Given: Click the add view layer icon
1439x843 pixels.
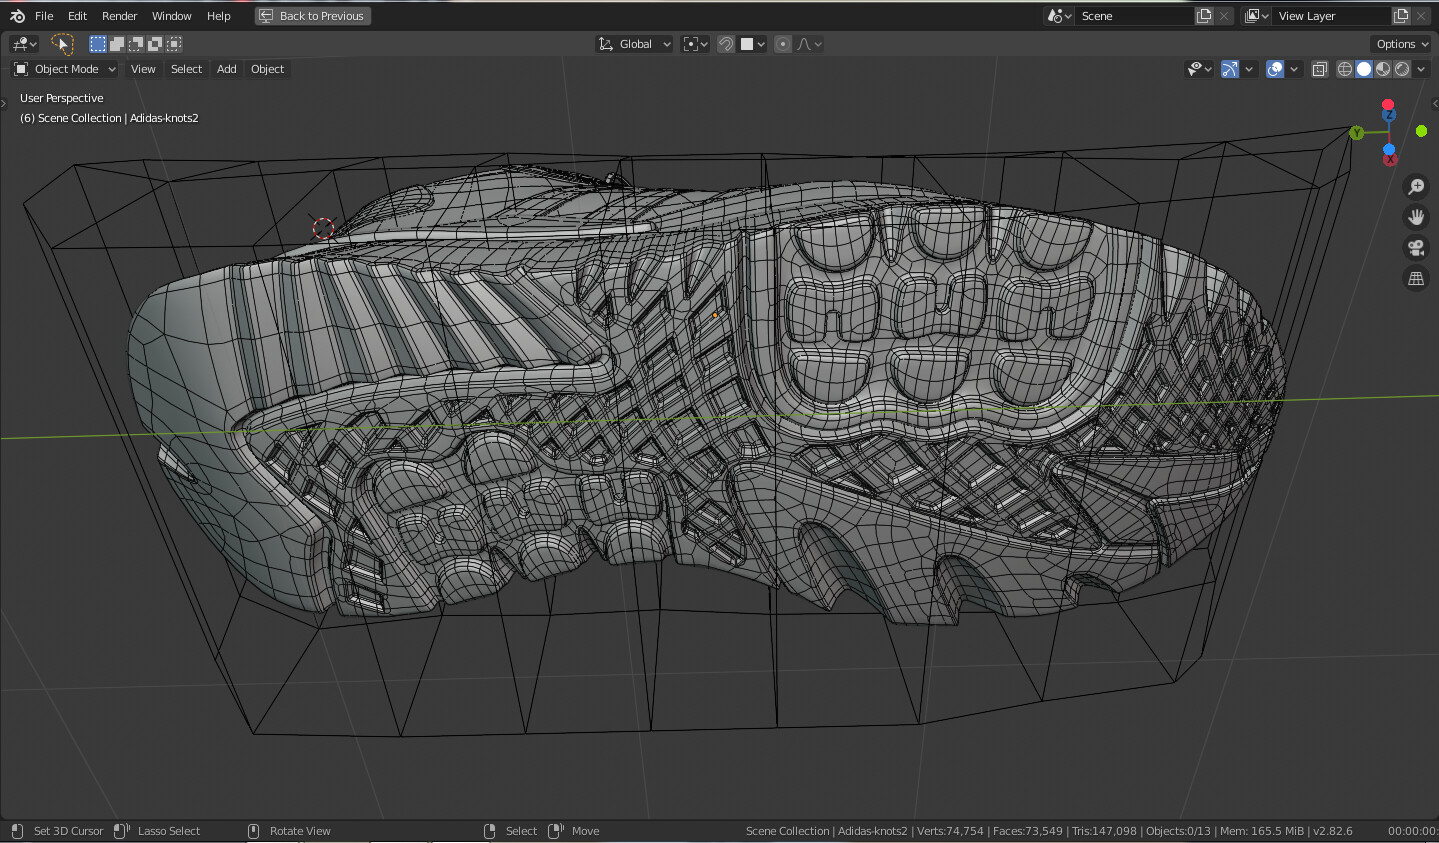Looking at the screenshot, I should click(1401, 16).
